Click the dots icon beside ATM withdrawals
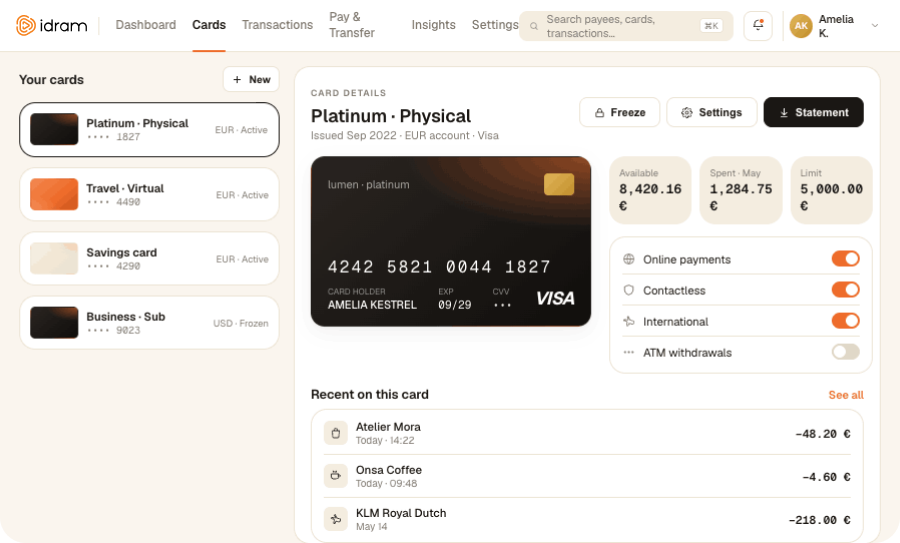 [629, 352]
